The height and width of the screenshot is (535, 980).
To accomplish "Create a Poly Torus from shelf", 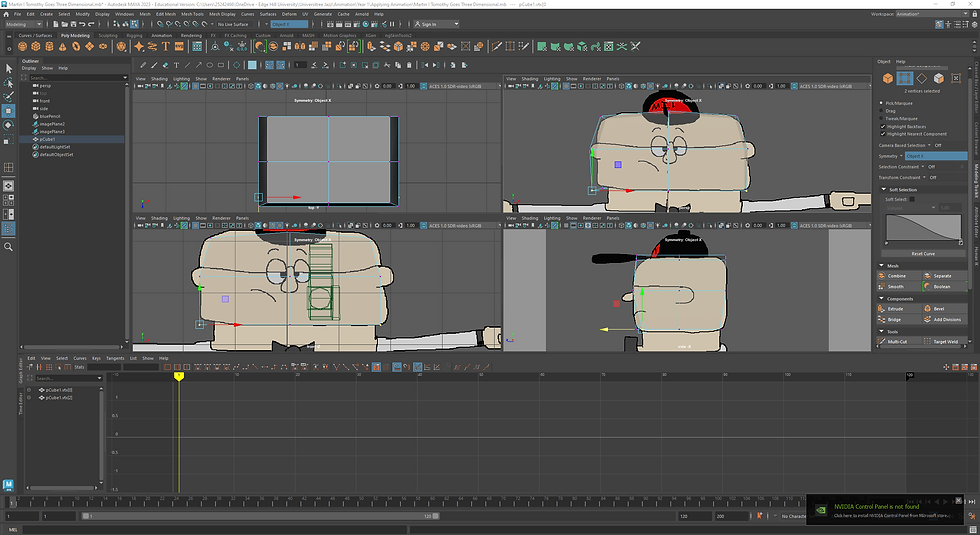I will [76, 46].
